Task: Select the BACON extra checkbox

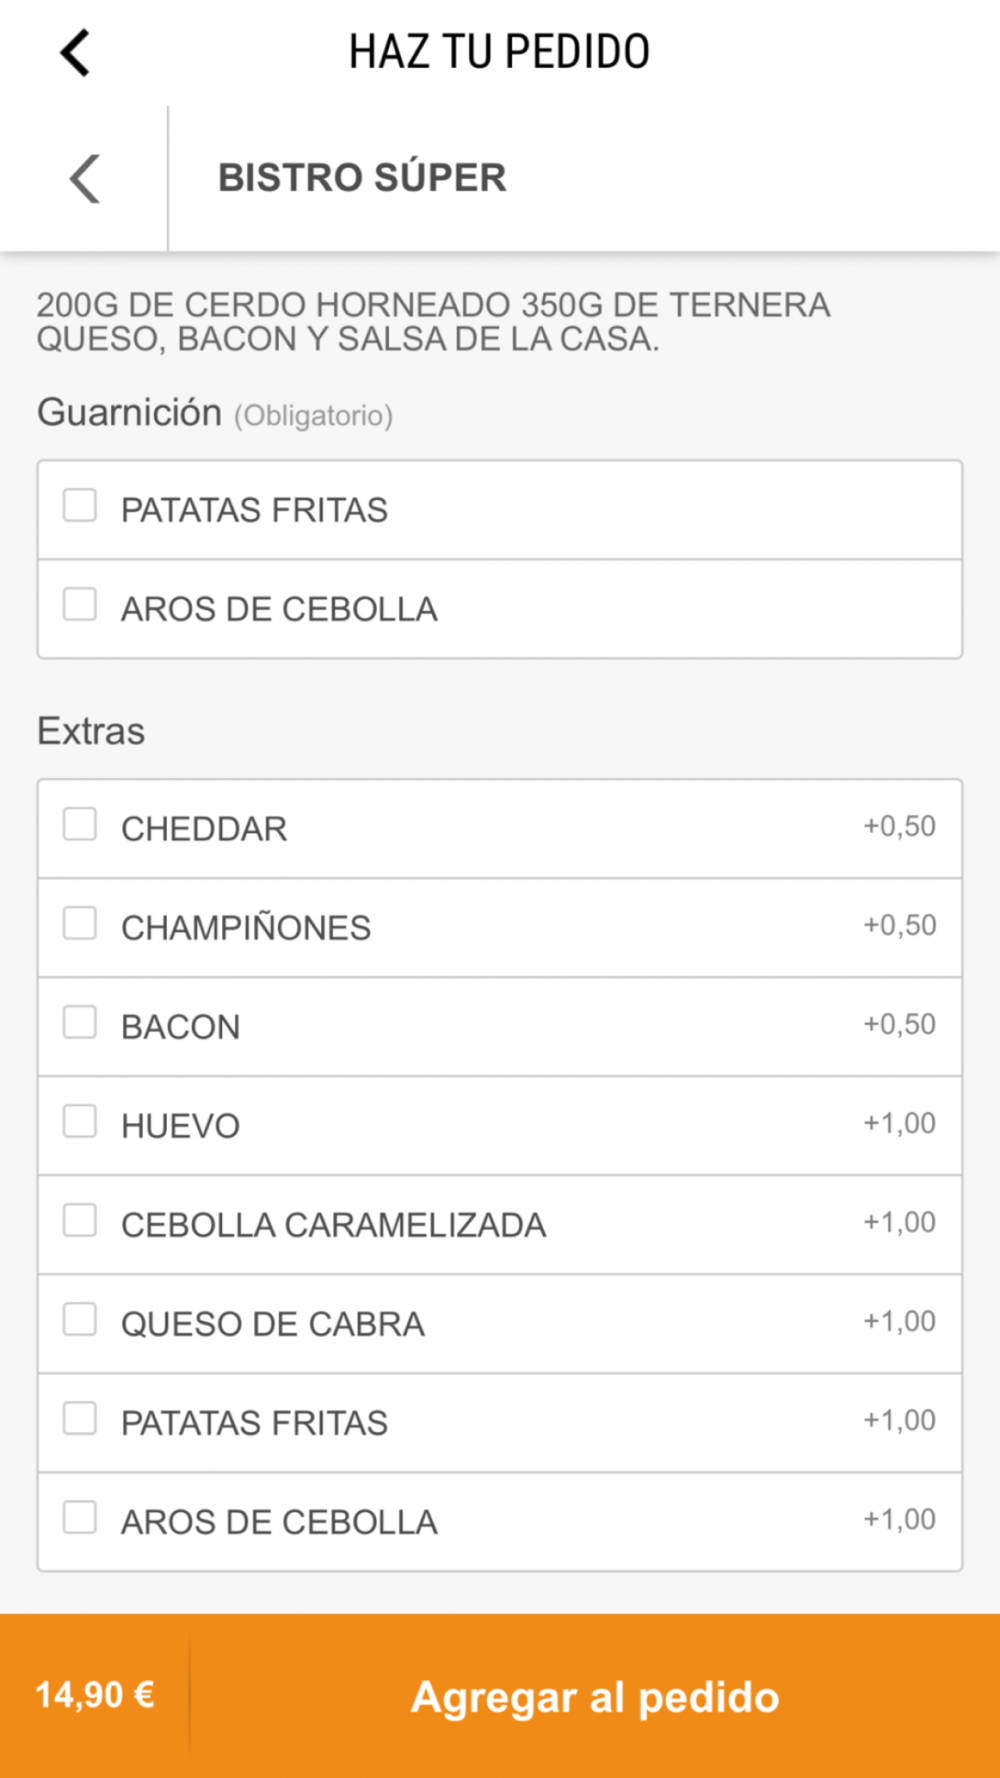Action: tap(80, 1023)
